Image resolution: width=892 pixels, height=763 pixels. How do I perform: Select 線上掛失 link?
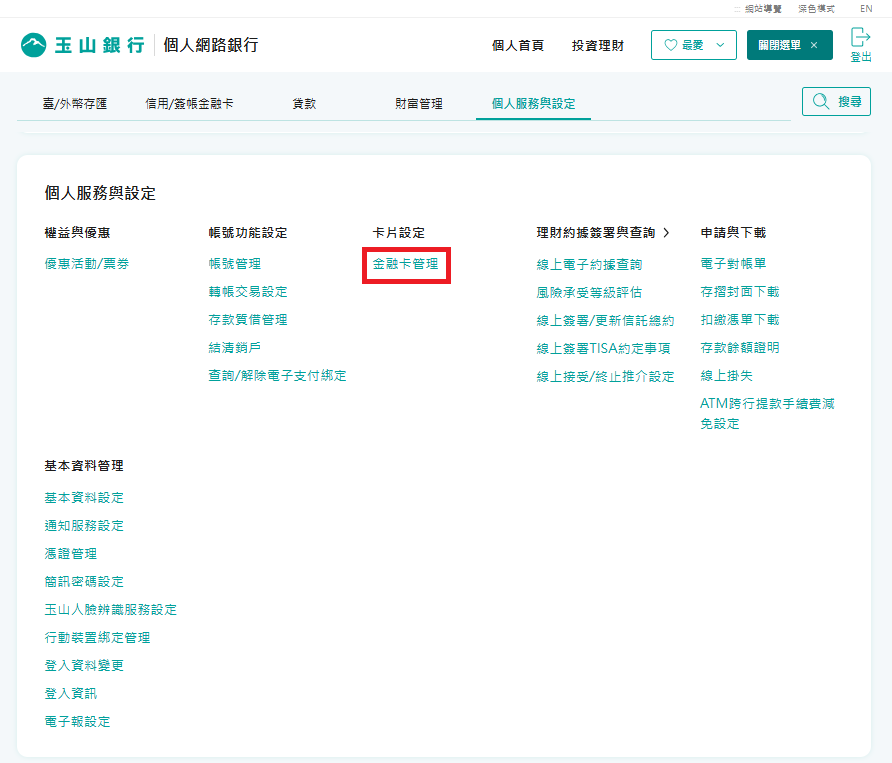[x=726, y=376]
